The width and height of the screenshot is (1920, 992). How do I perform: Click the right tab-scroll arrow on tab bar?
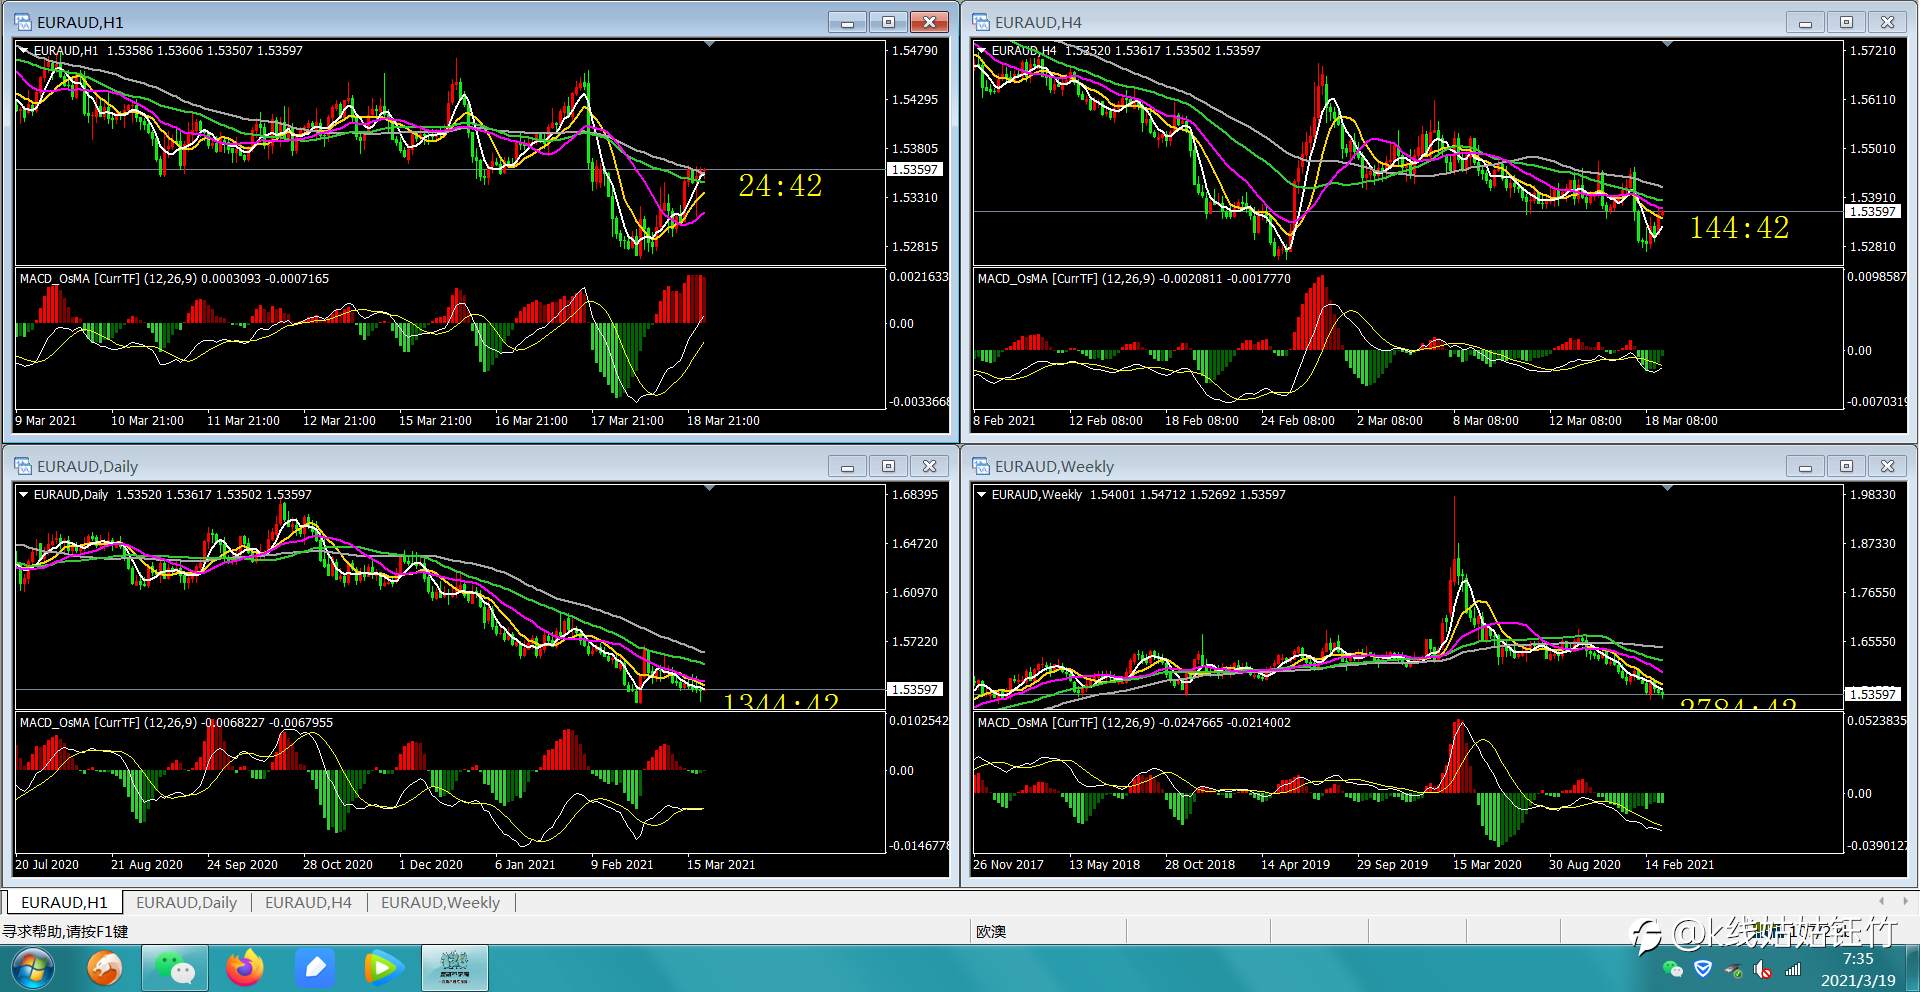click(1905, 902)
